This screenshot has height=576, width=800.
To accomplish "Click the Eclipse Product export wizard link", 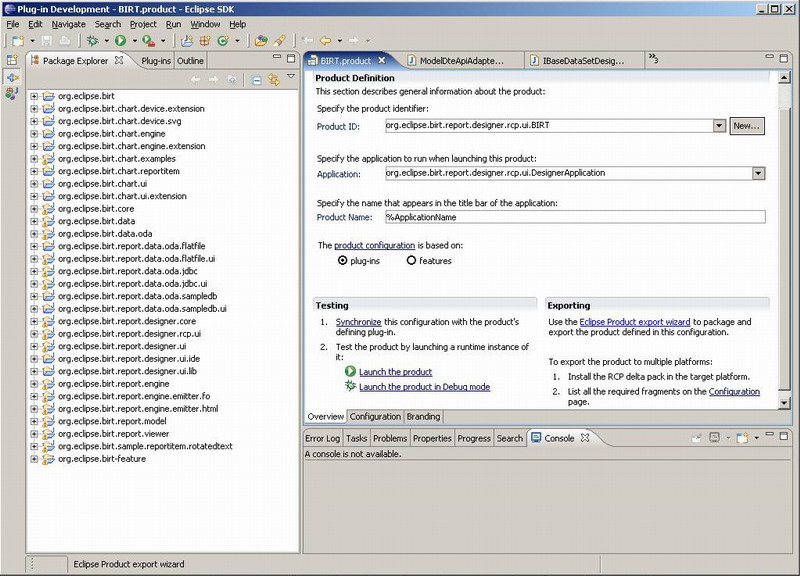I will pyautogui.click(x=635, y=322).
